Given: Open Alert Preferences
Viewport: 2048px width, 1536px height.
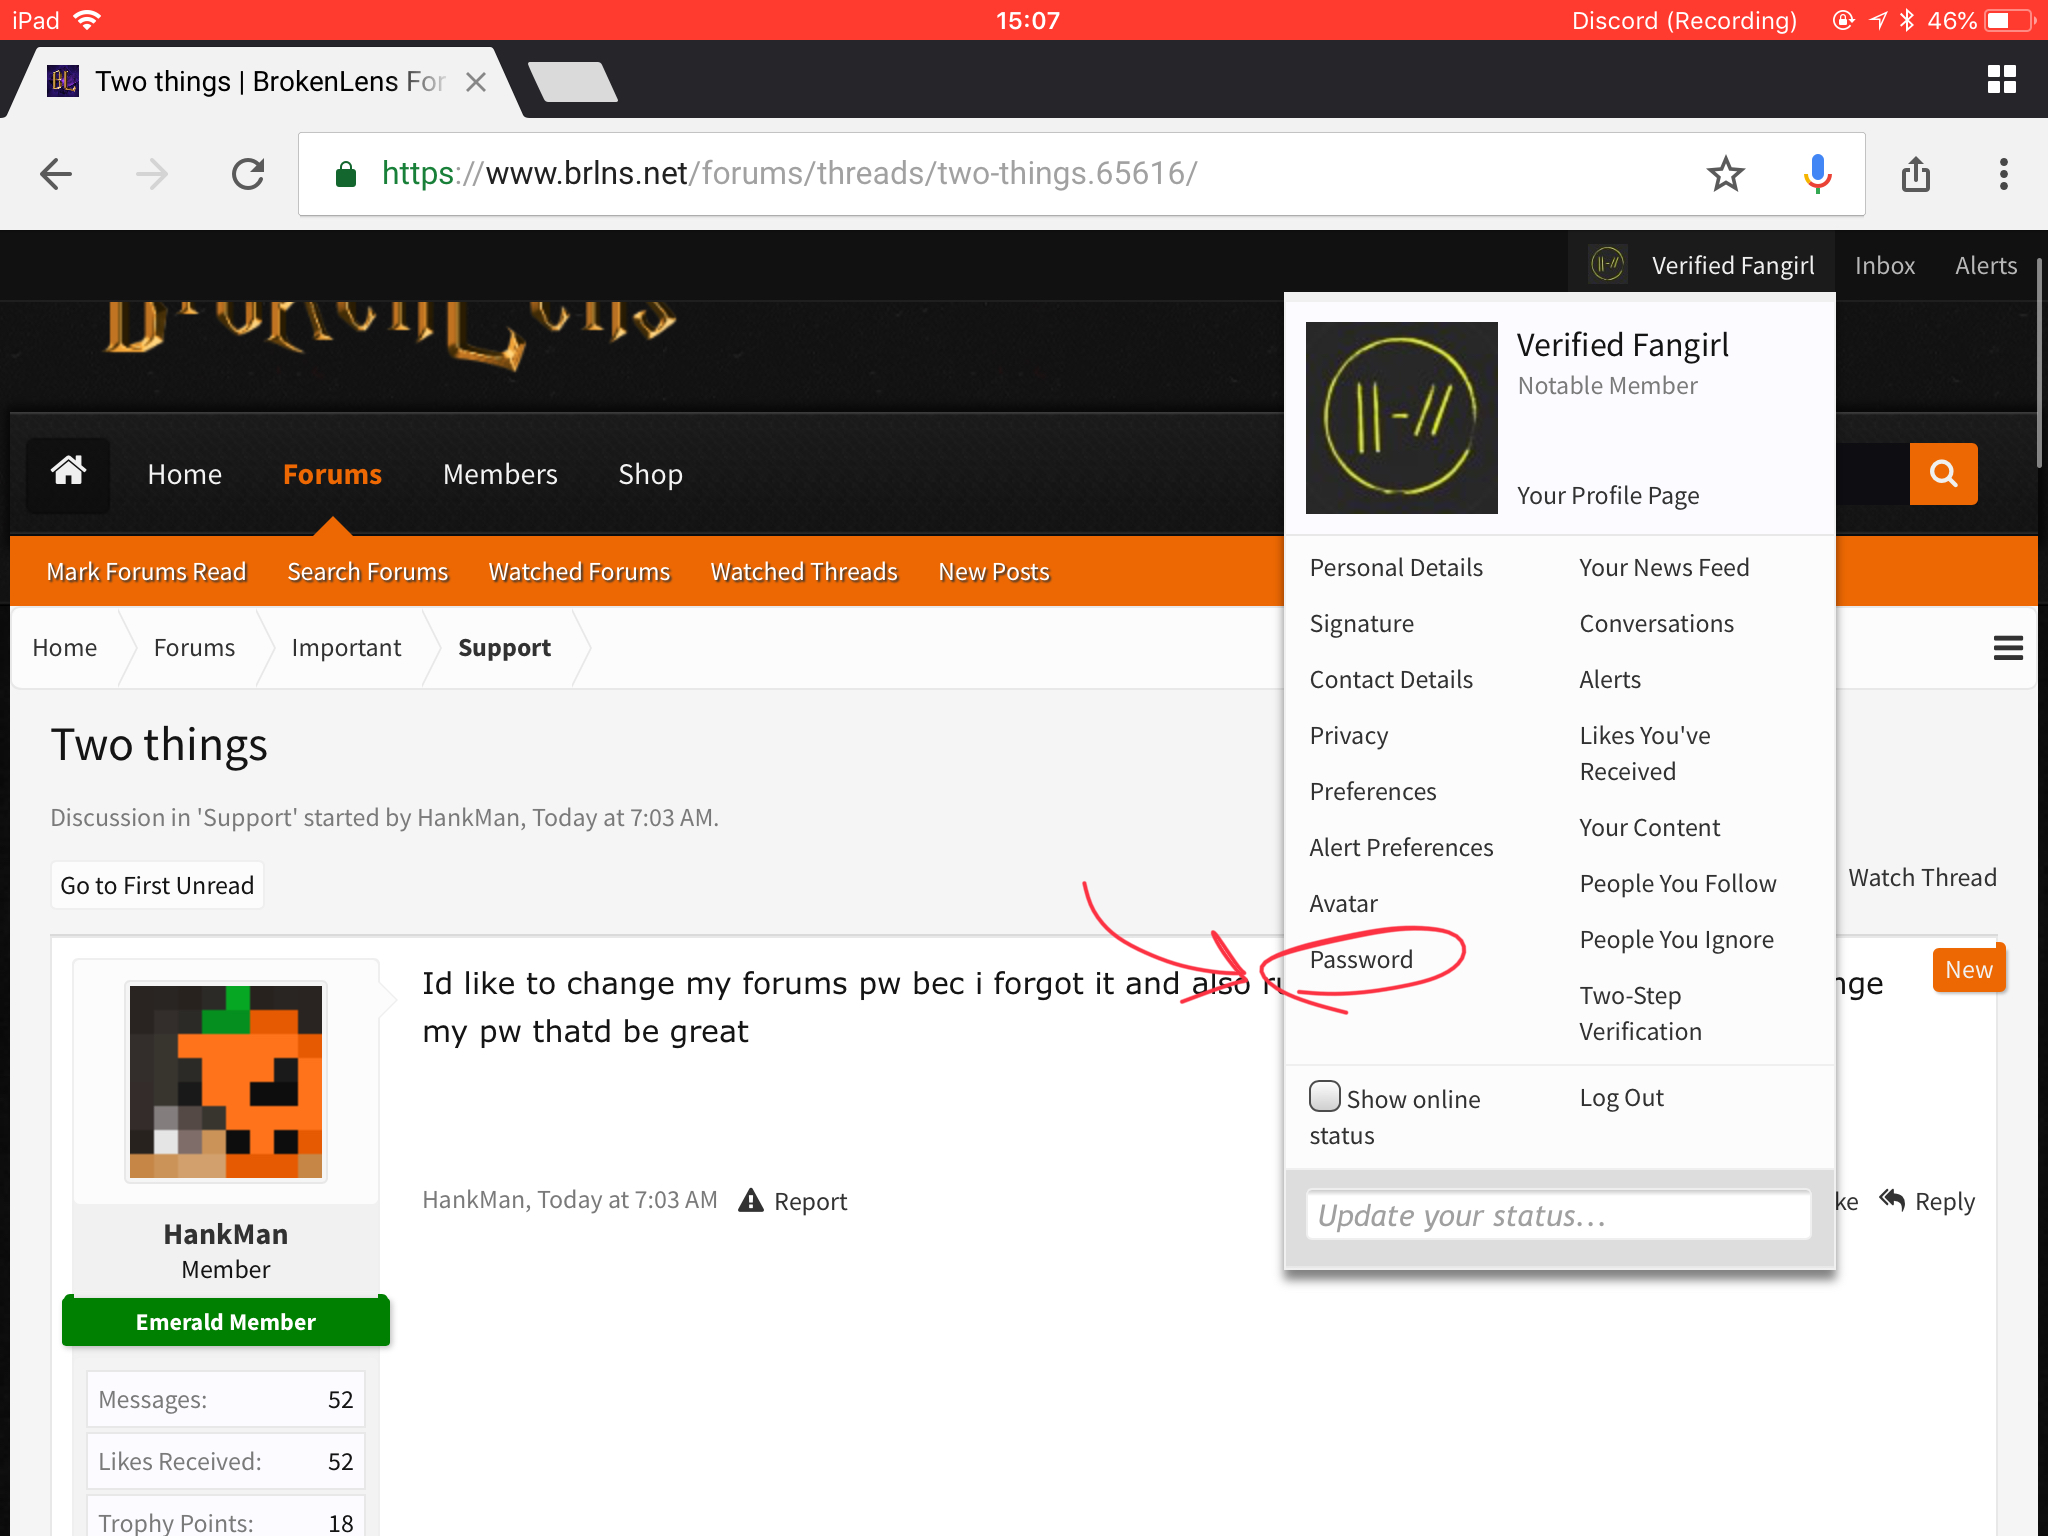Looking at the screenshot, I should 1401,847.
